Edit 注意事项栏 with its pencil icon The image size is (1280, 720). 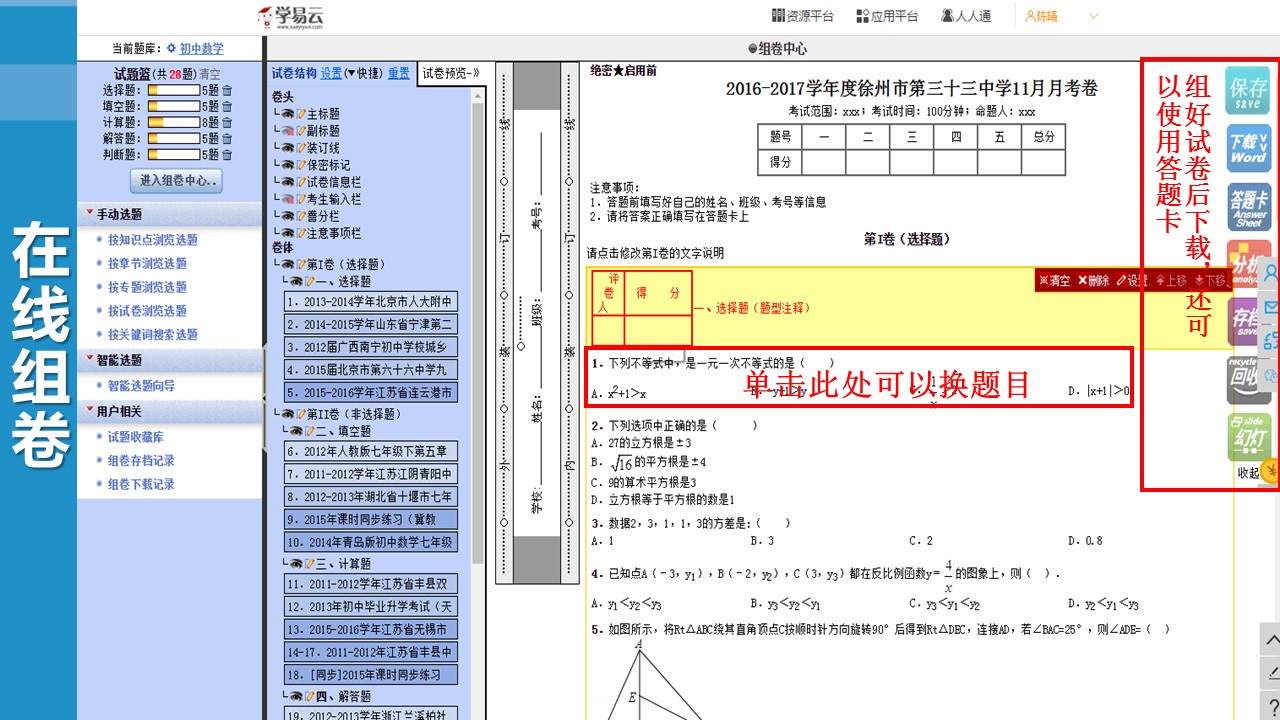tap(301, 233)
